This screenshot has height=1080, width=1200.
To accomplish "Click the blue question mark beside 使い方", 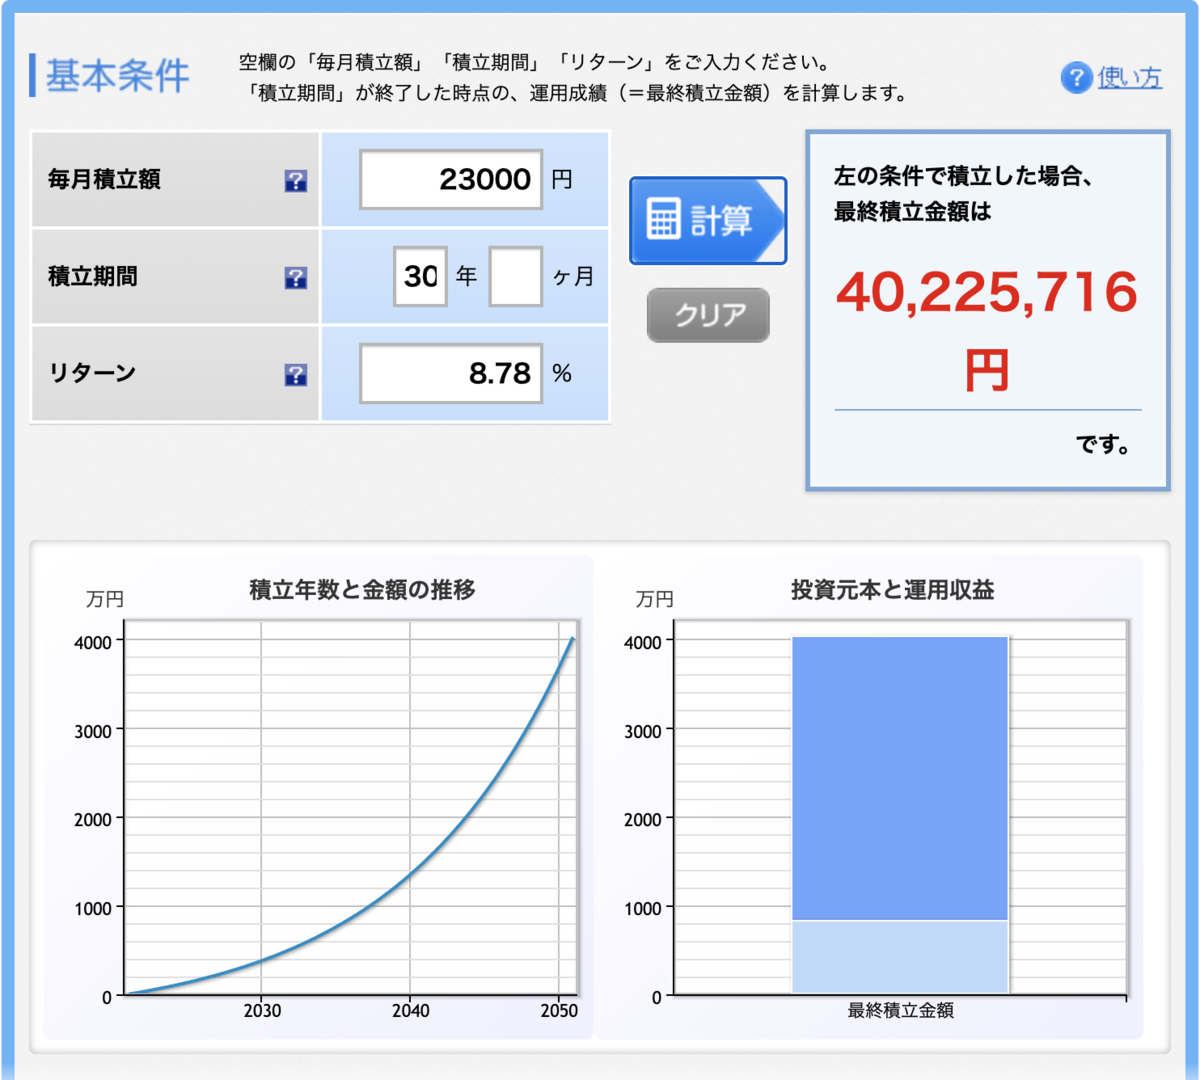I will [x=1076, y=78].
